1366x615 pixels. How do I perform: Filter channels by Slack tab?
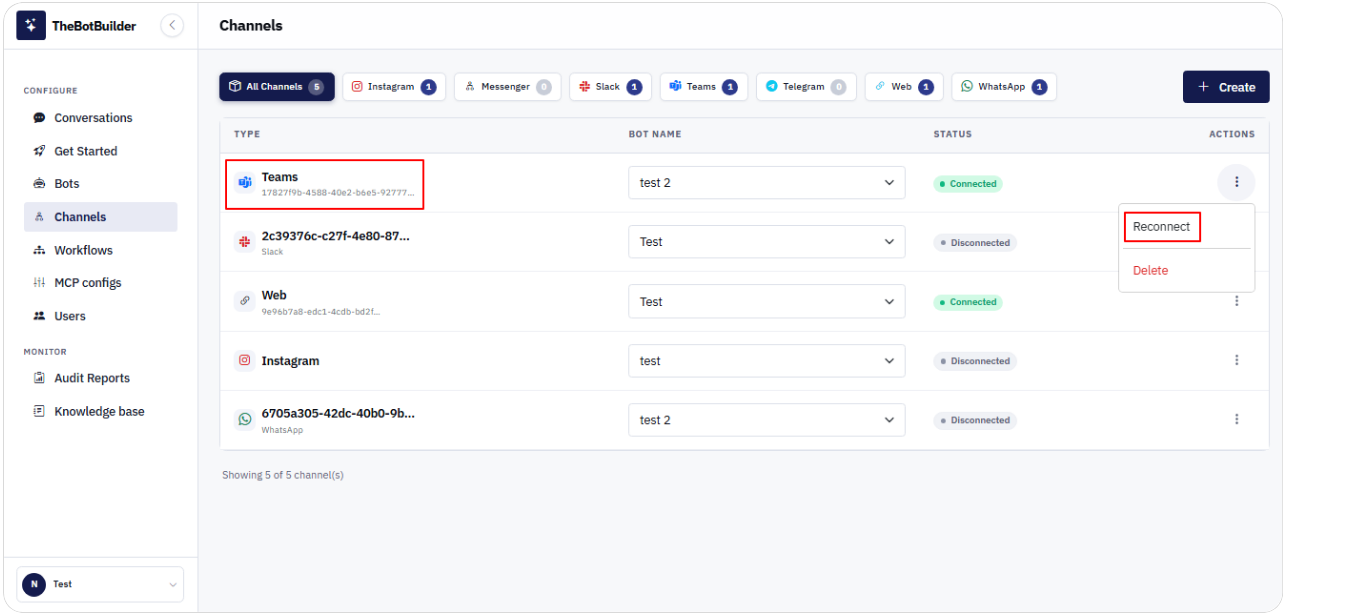(x=611, y=87)
